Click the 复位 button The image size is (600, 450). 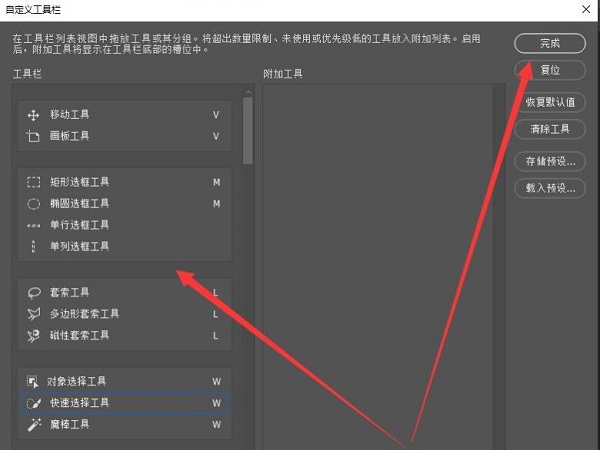[550, 70]
